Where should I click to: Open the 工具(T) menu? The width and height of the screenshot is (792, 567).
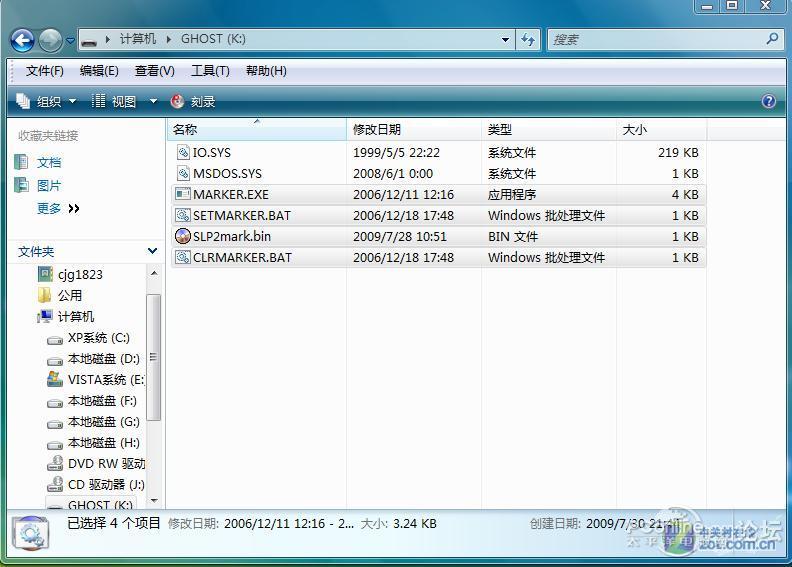pyautogui.click(x=210, y=71)
